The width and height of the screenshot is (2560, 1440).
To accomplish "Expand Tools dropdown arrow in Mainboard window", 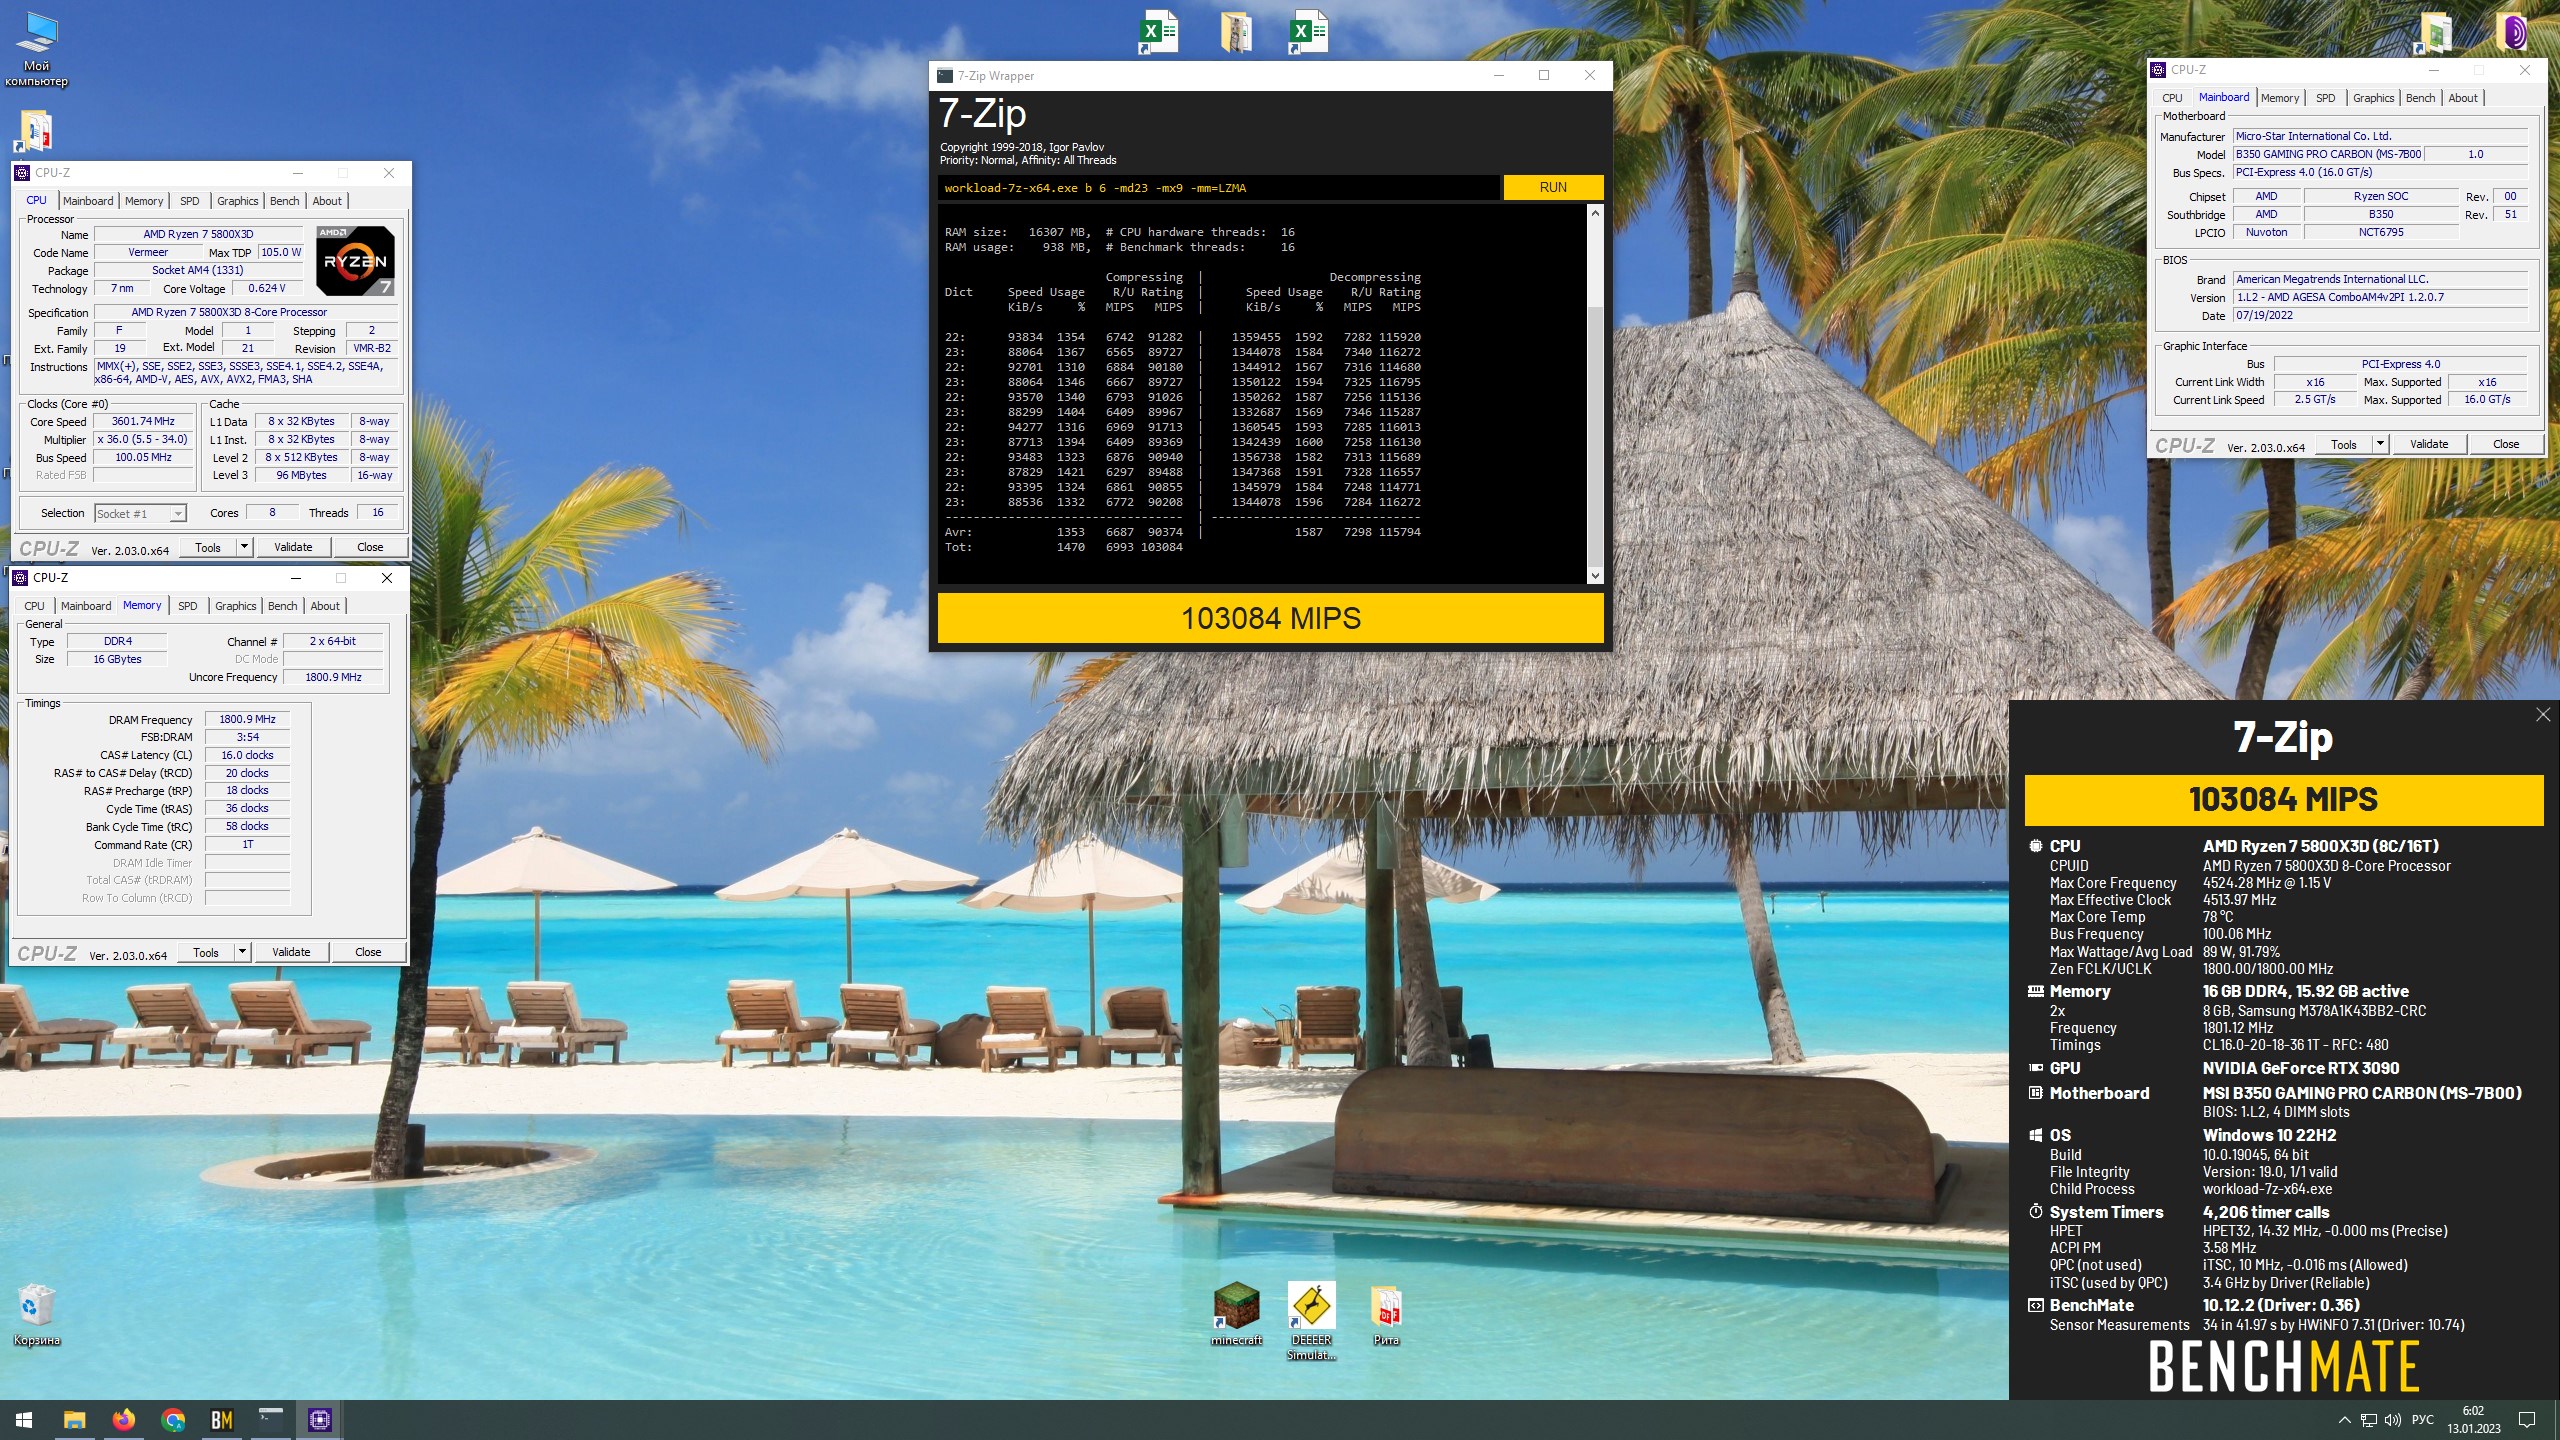I will click(x=2380, y=444).
